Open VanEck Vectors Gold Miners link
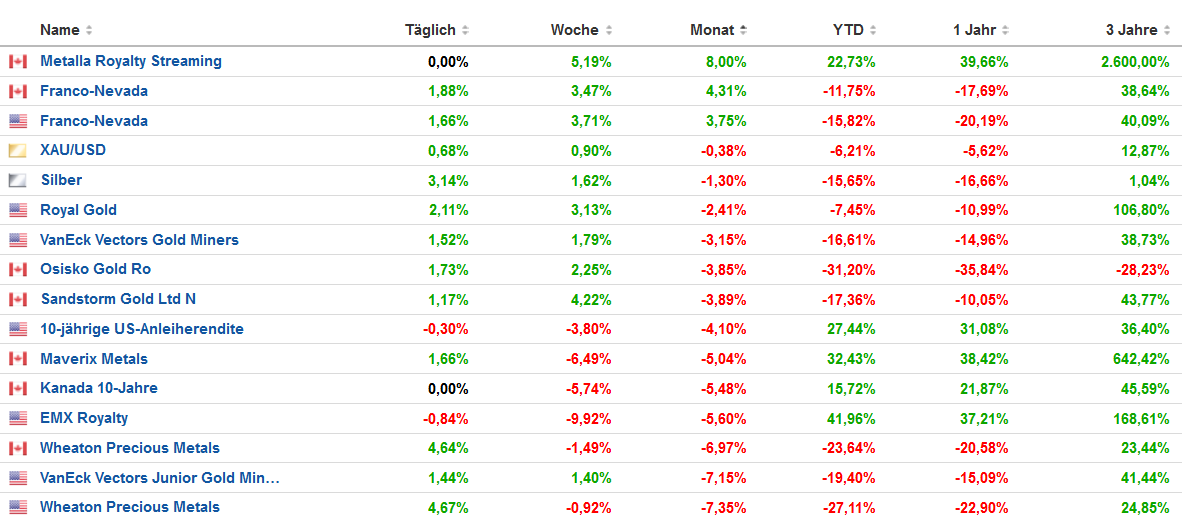This screenshot has height=525, width=1182. [x=139, y=240]
